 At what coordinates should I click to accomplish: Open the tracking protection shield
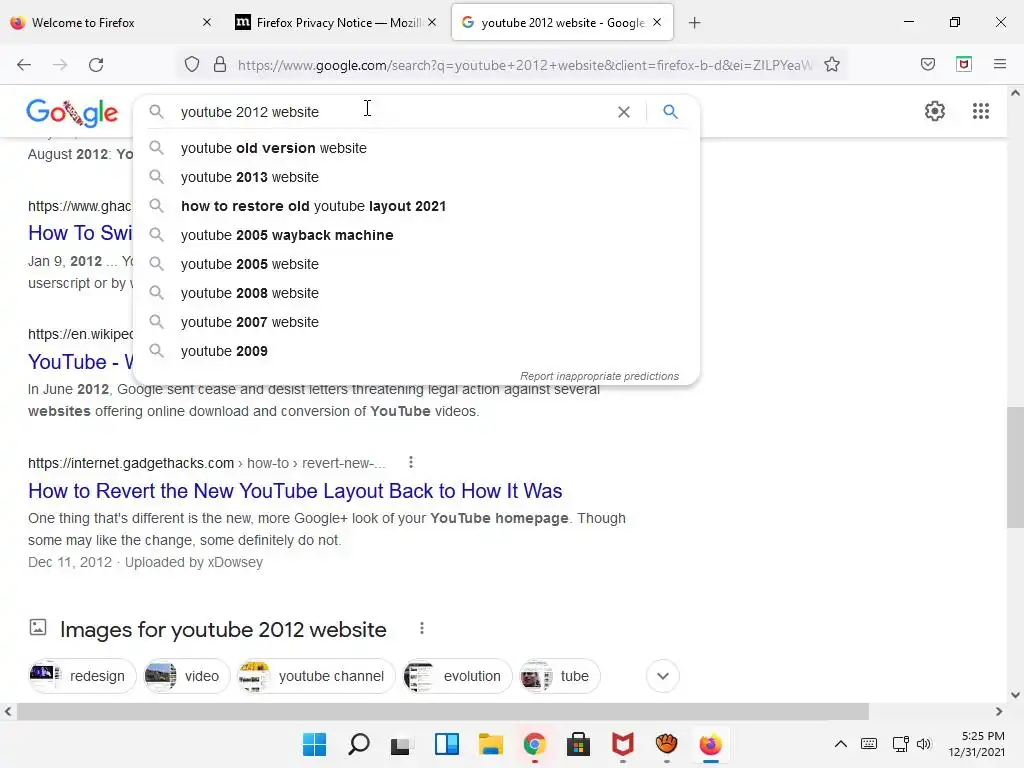click(x=191, y=65)
